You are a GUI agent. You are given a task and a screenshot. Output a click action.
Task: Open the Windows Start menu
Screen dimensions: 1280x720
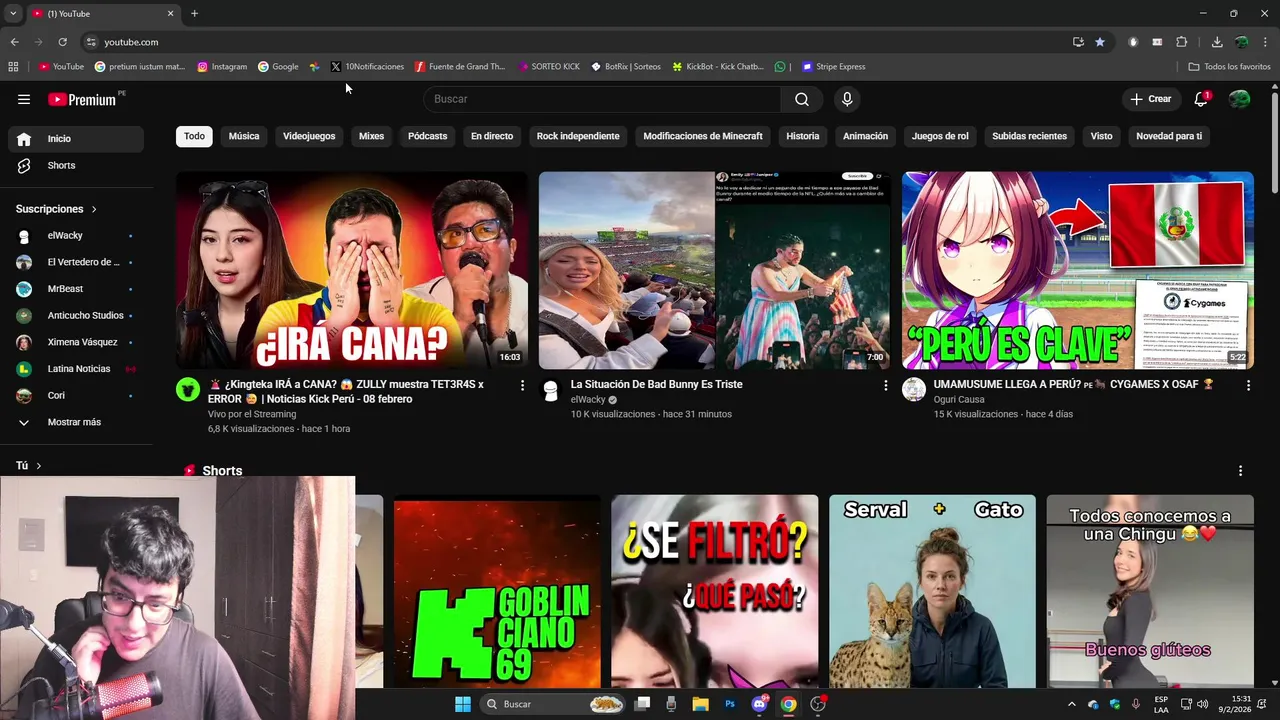coord(463,704)
